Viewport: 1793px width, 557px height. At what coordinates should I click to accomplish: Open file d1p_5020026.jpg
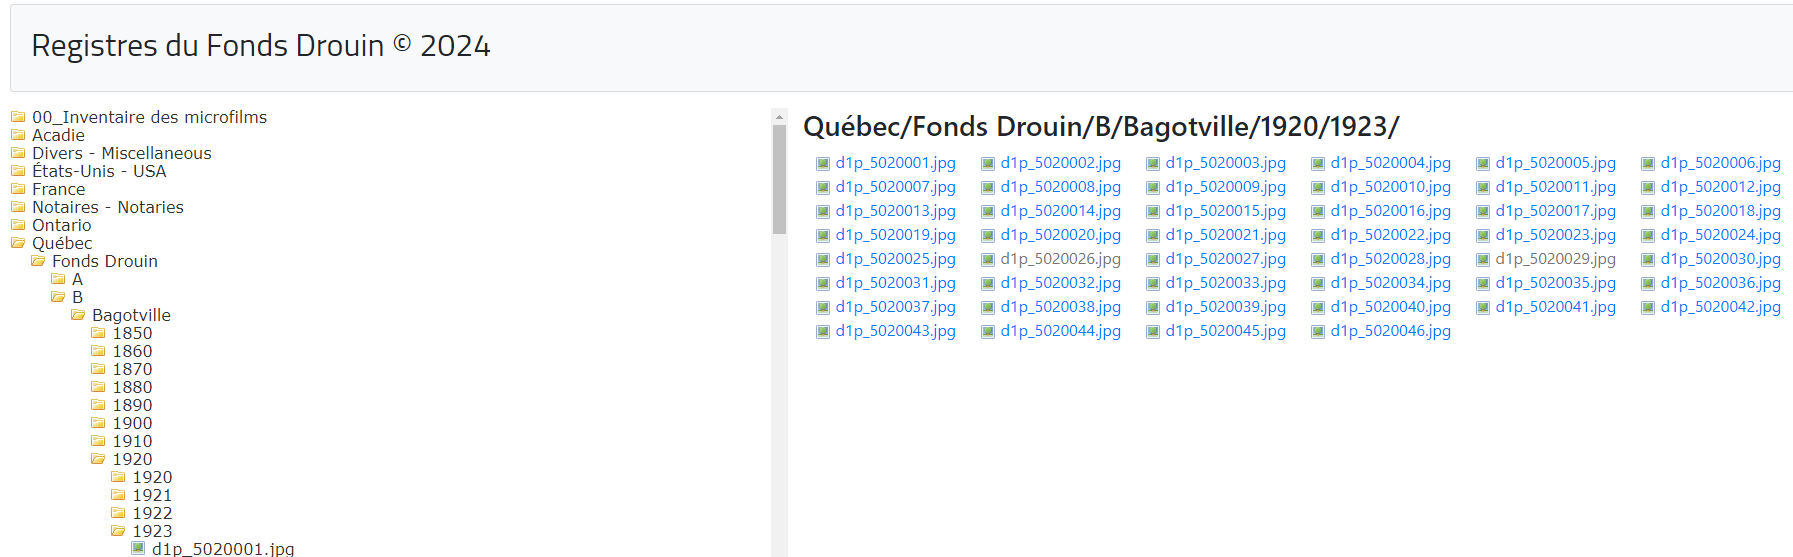pyautogui.click(x=1061, y=259)
